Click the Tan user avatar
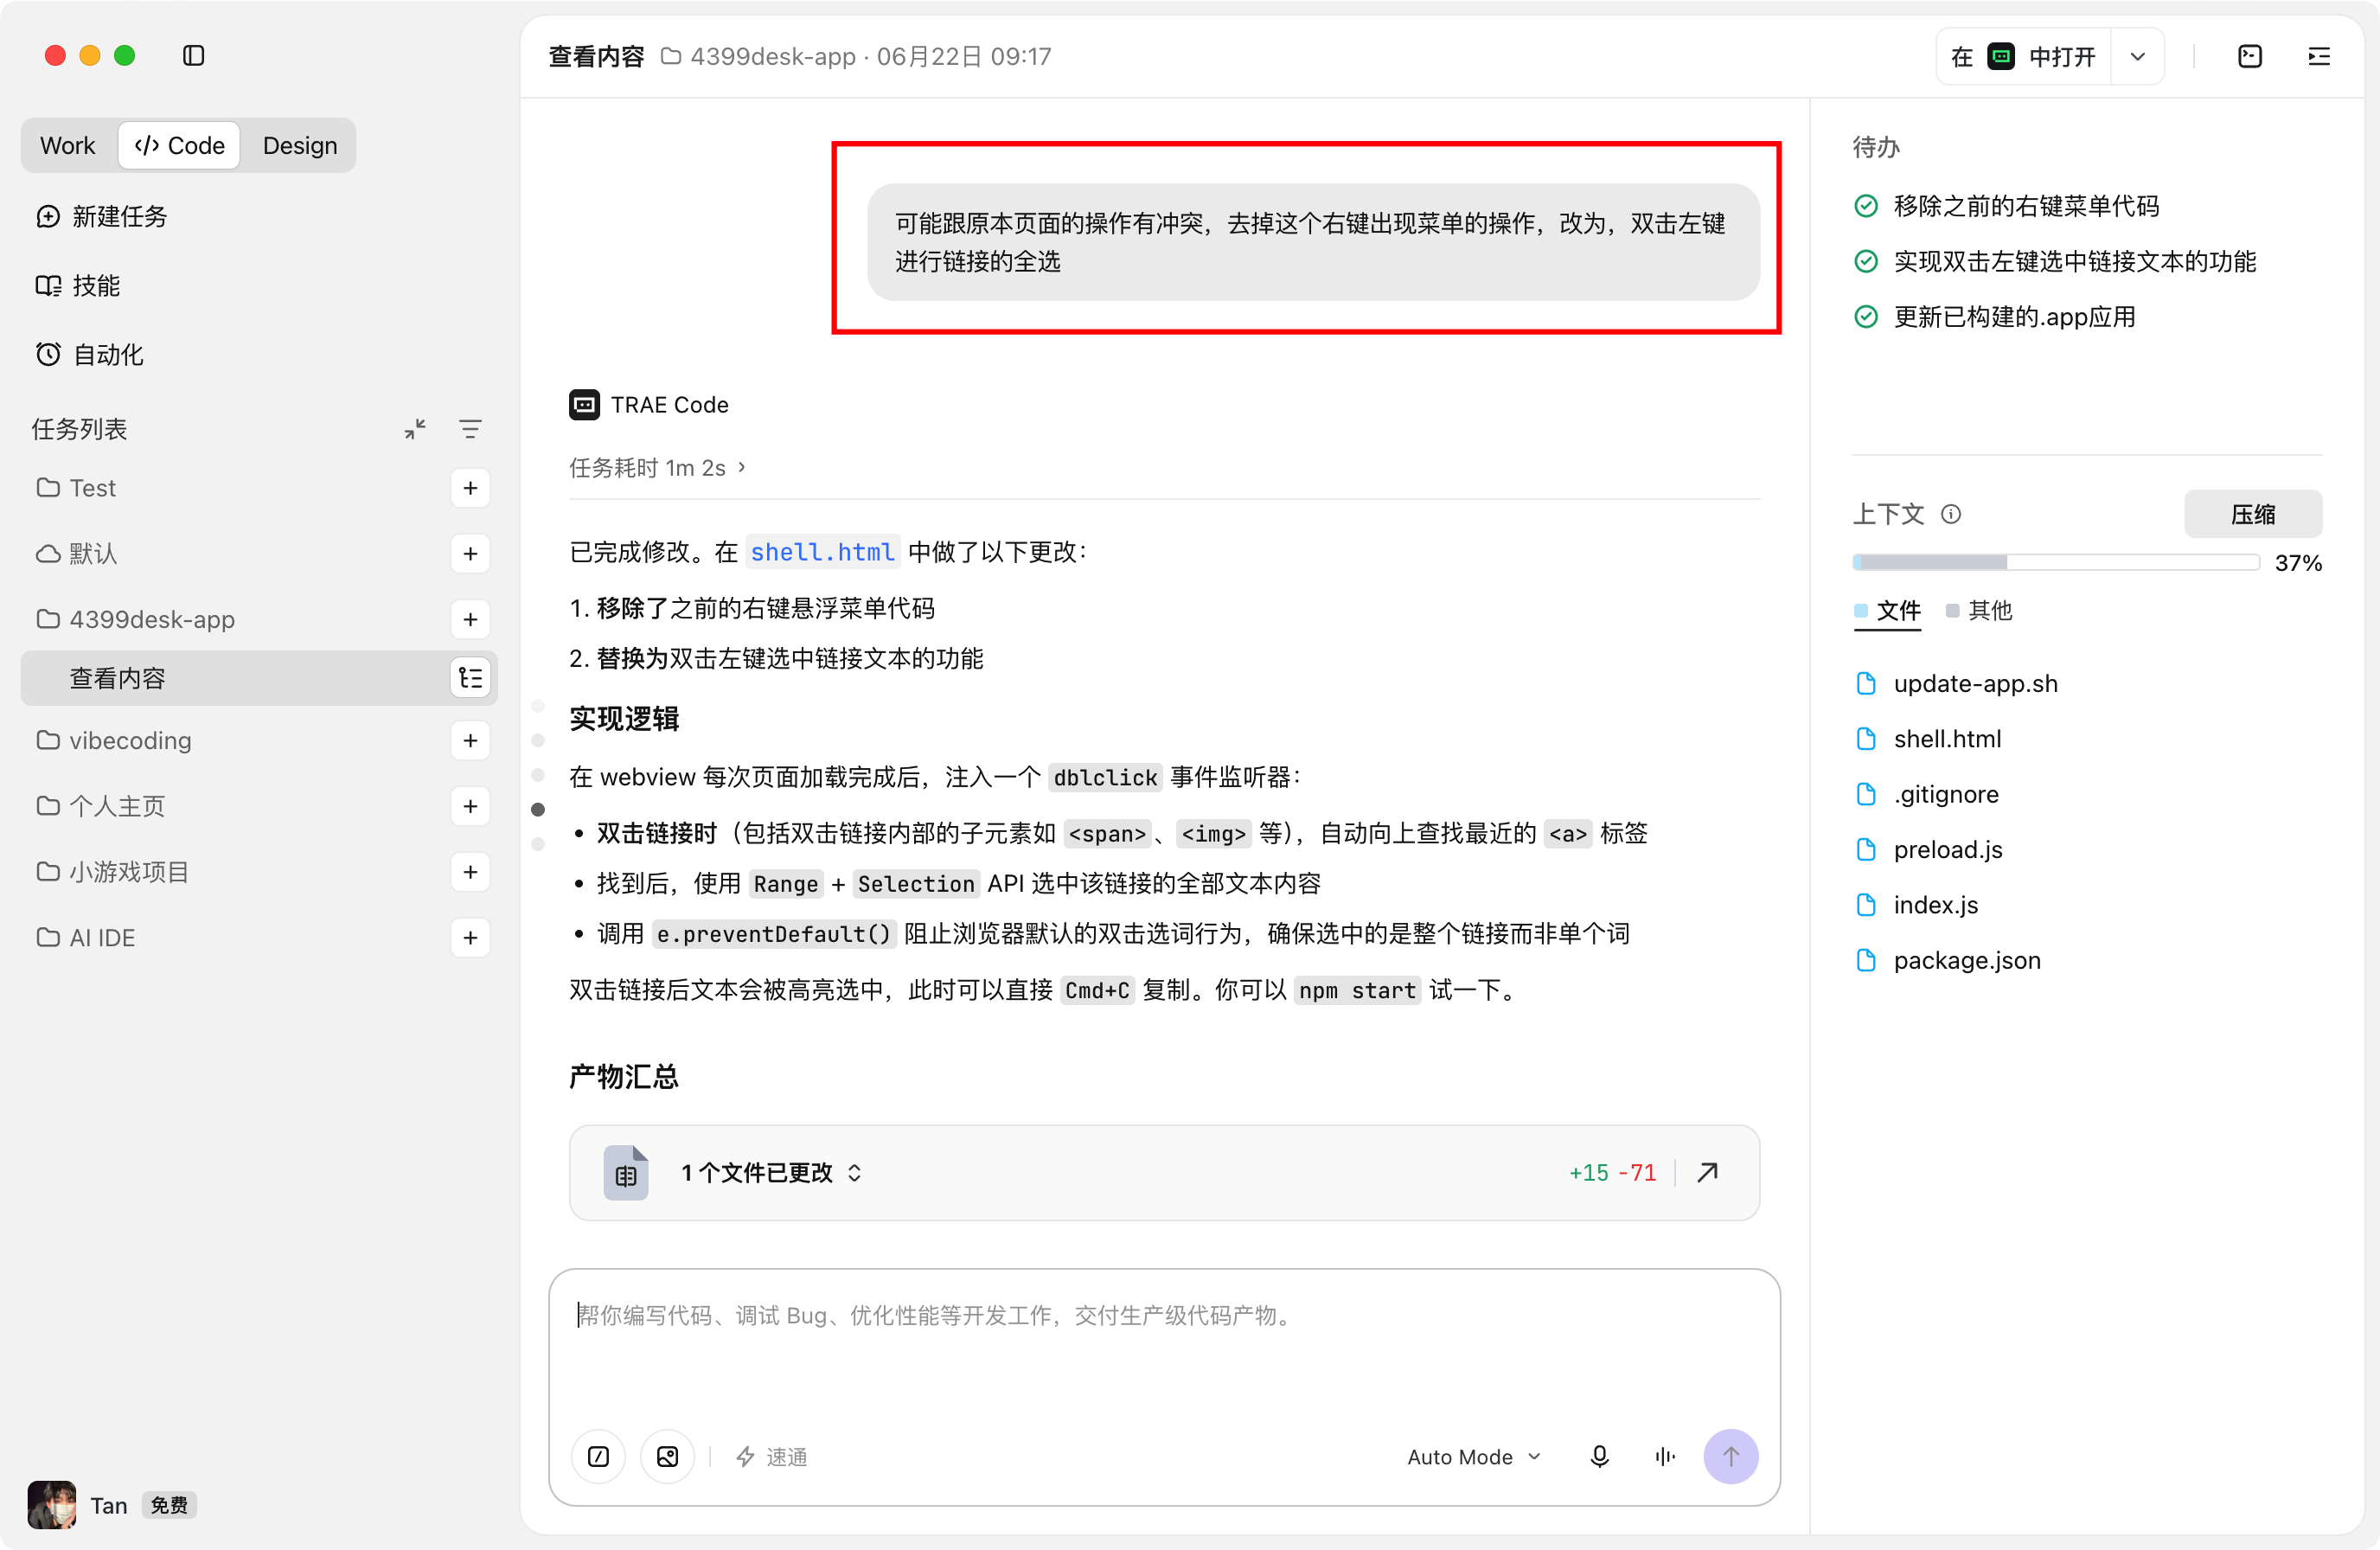The height and width of the screenshot is (1550, 2380). pos(52,1505)
